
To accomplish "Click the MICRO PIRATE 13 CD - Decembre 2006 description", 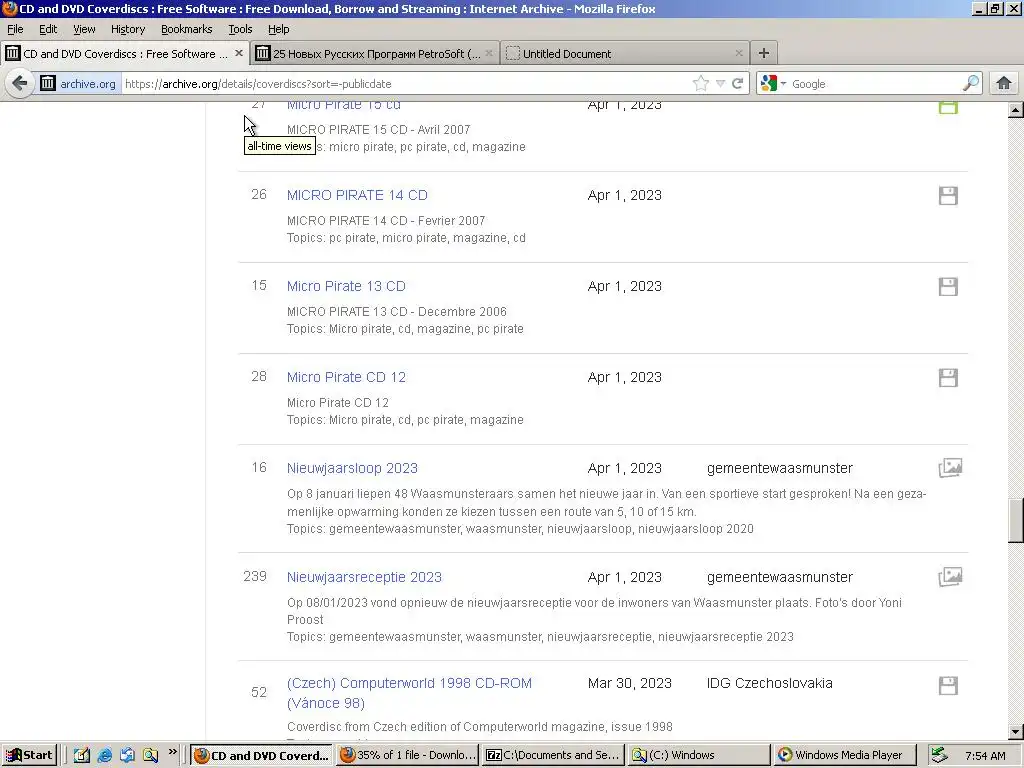I will [396, 312].
